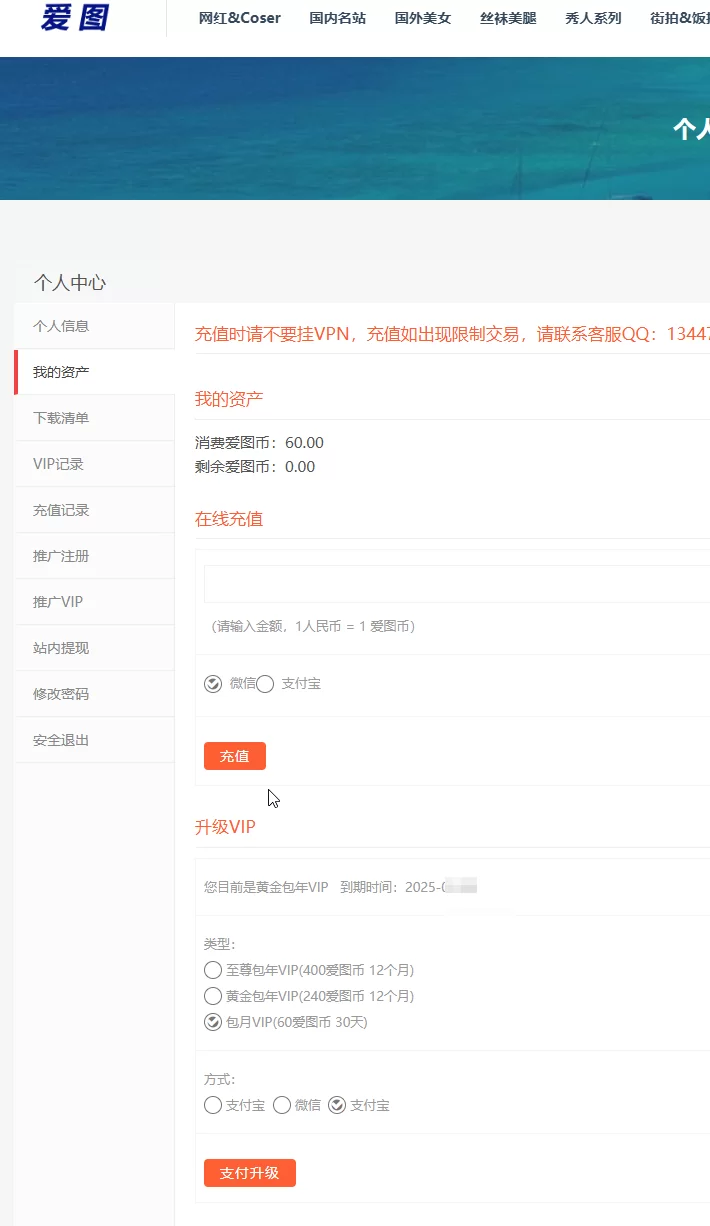Screen dimensions: 710x1226
Task: Choose 包月VIP (60爱图币 30天) option
Action: [213, 1022]
